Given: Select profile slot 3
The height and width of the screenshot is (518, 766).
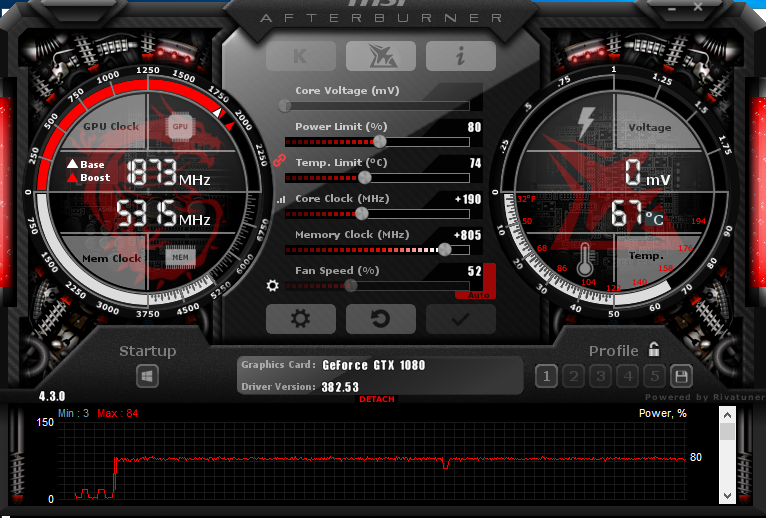Looking at the screenshot, I should [600, 376].
